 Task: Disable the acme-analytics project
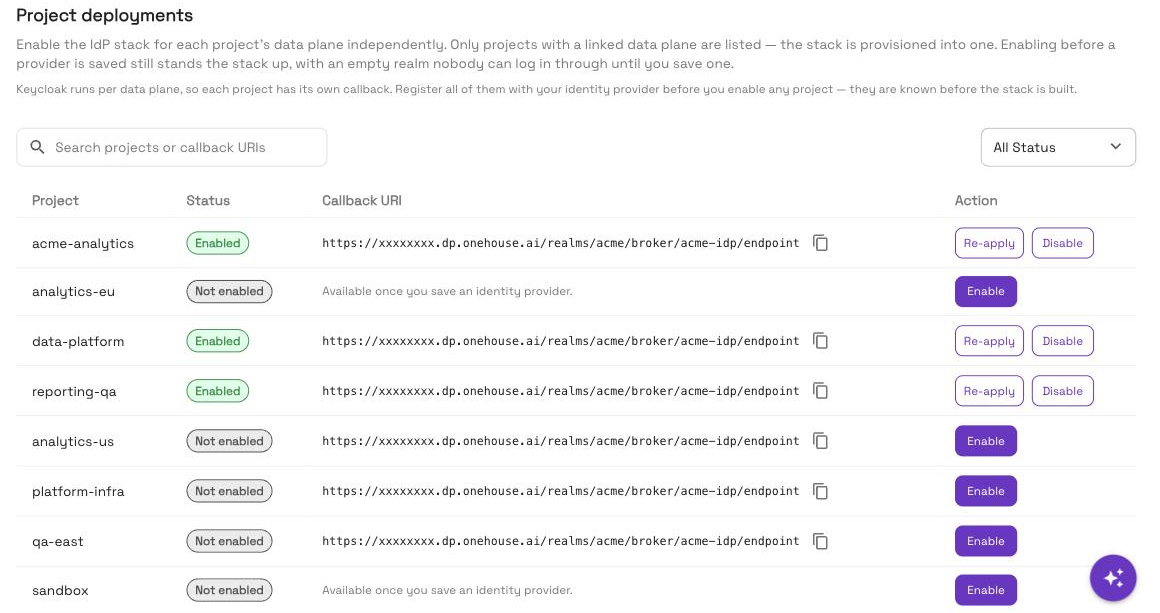click(1062, 243)
